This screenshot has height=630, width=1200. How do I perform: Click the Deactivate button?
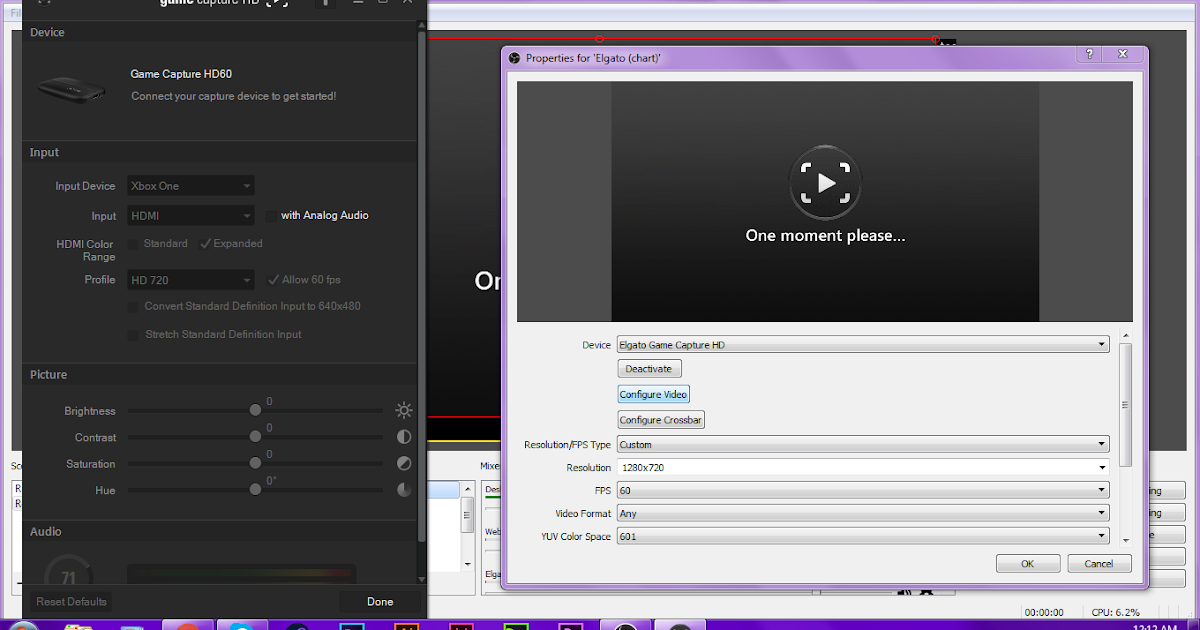[x=649, y=368]
